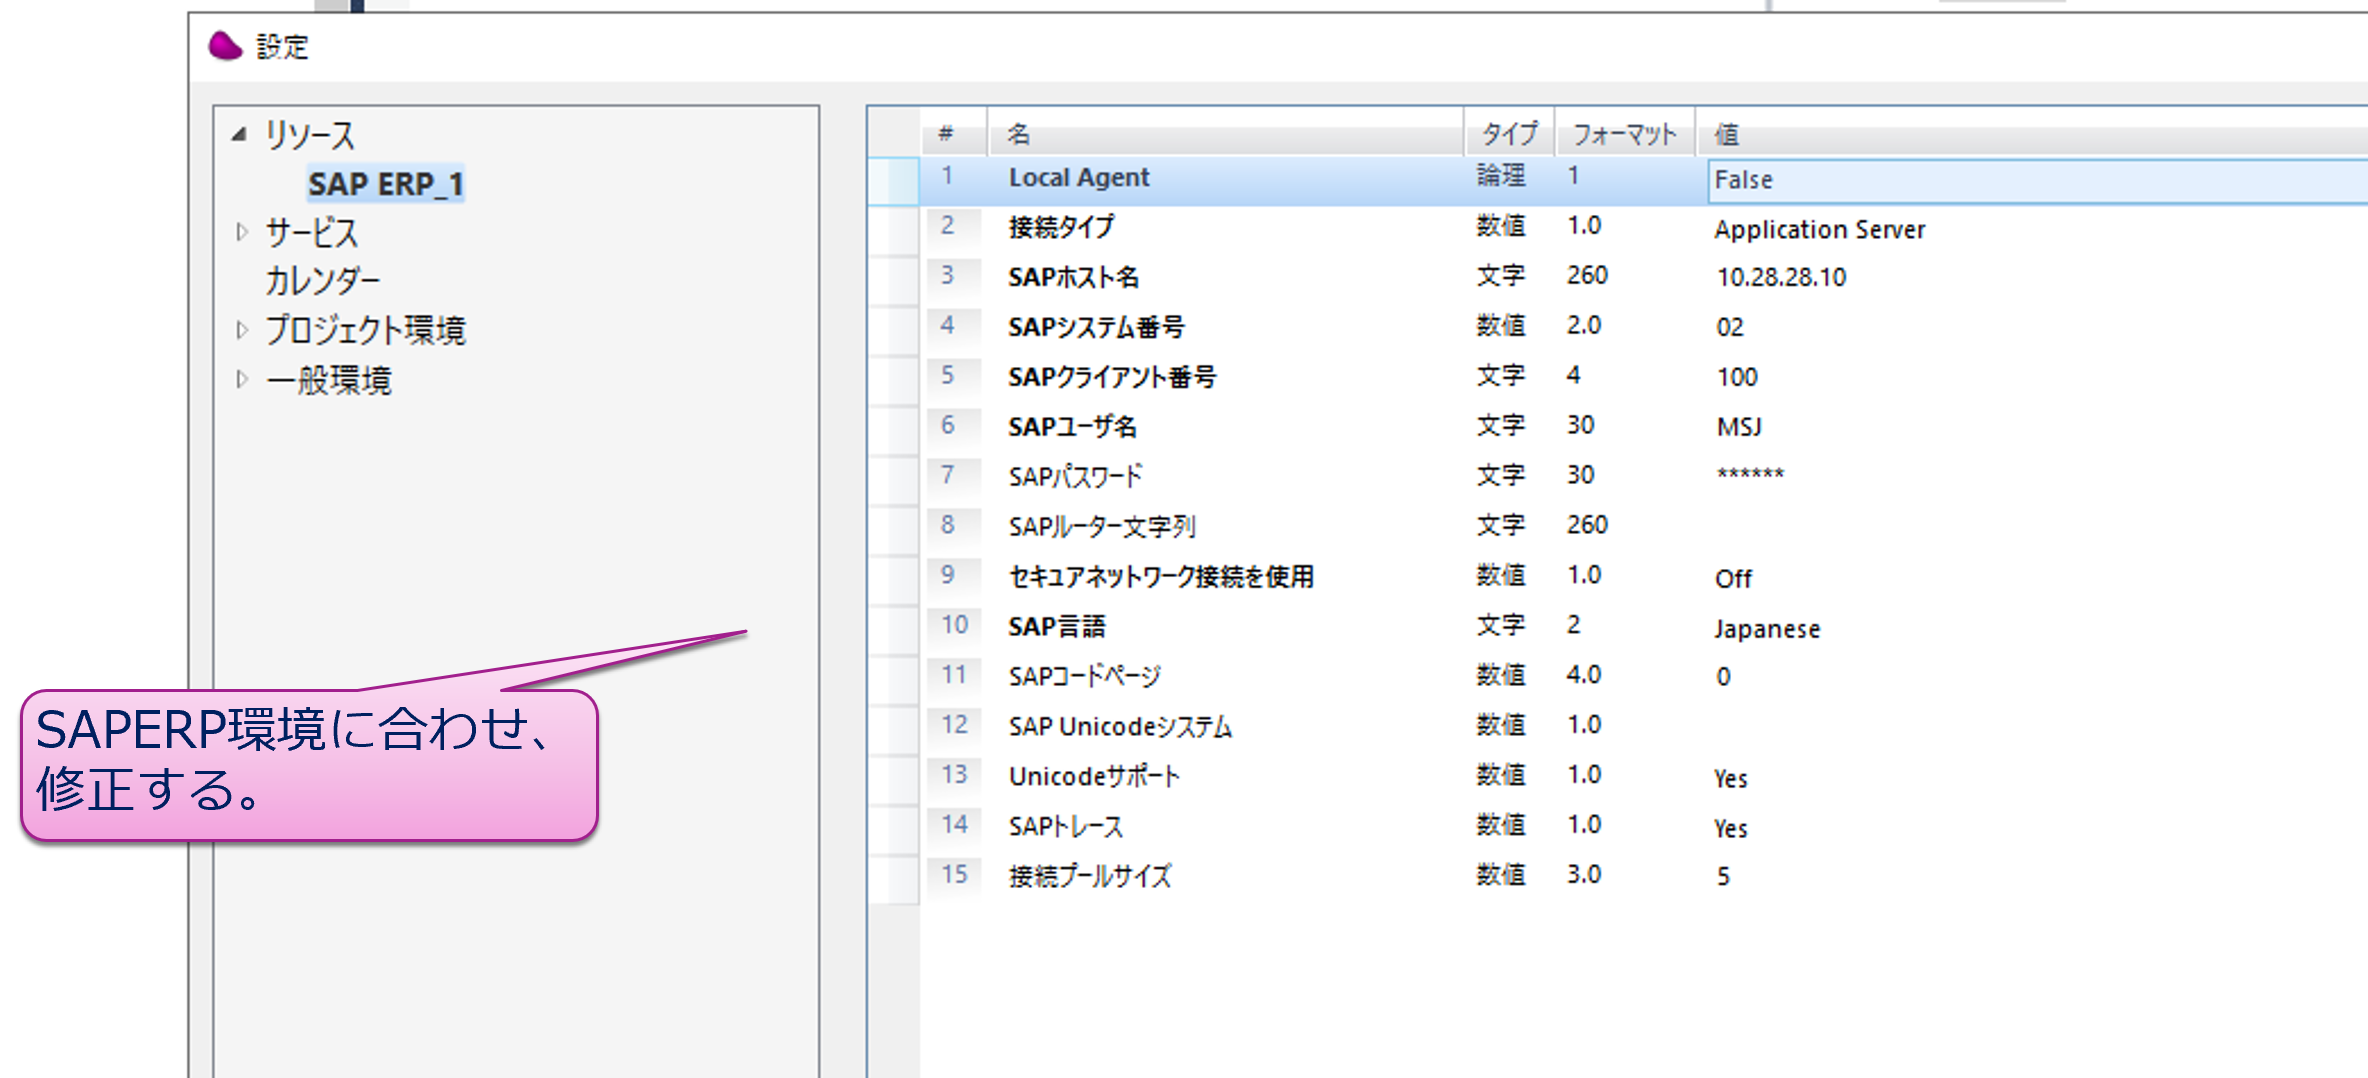Expand the 一般環境 tree node
Image resolution: width=2368 pixels, height=1078 pixels.
click(241, 379)
